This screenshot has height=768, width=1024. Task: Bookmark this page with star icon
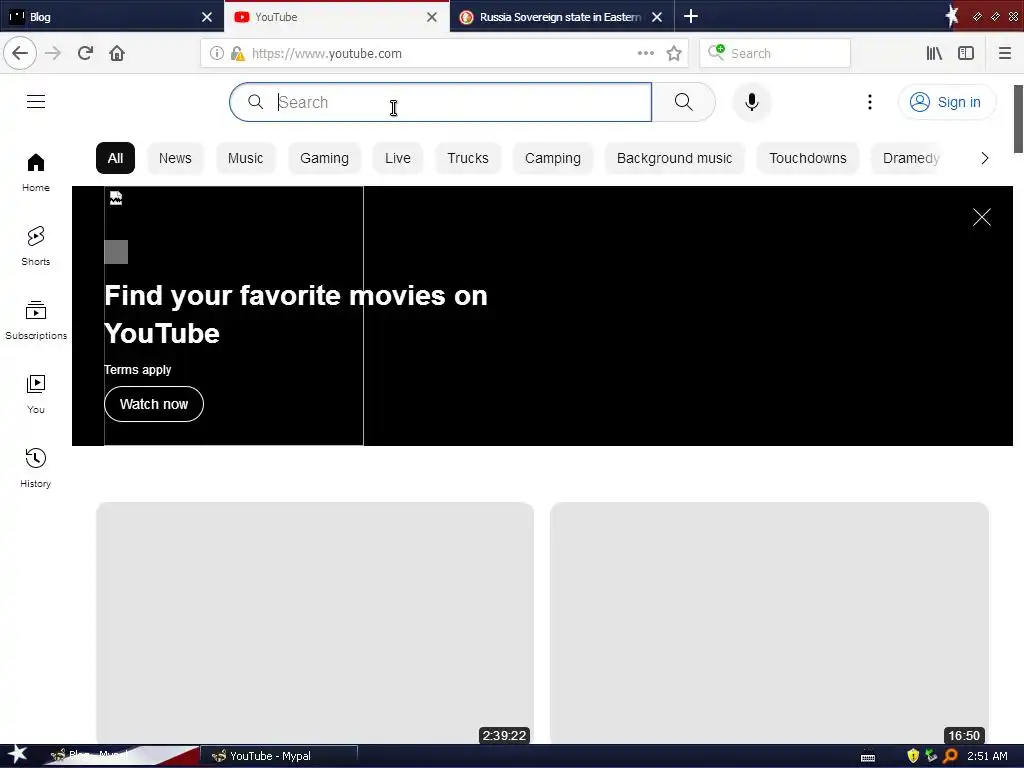(x=674, y=53)
